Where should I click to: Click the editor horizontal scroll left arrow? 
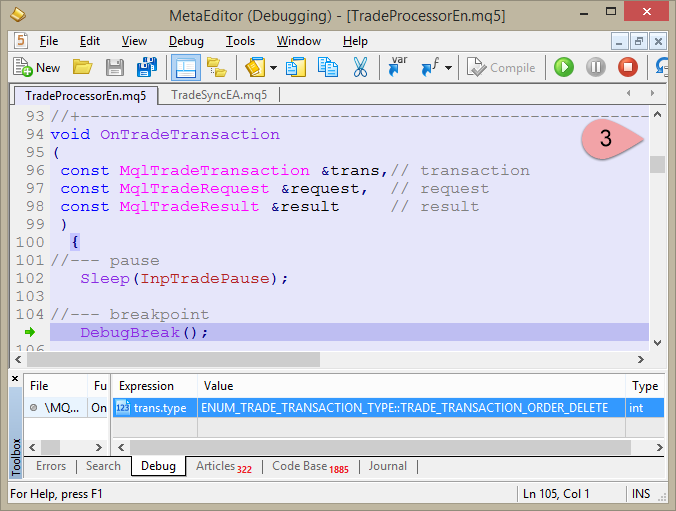[x=18, y=359]
